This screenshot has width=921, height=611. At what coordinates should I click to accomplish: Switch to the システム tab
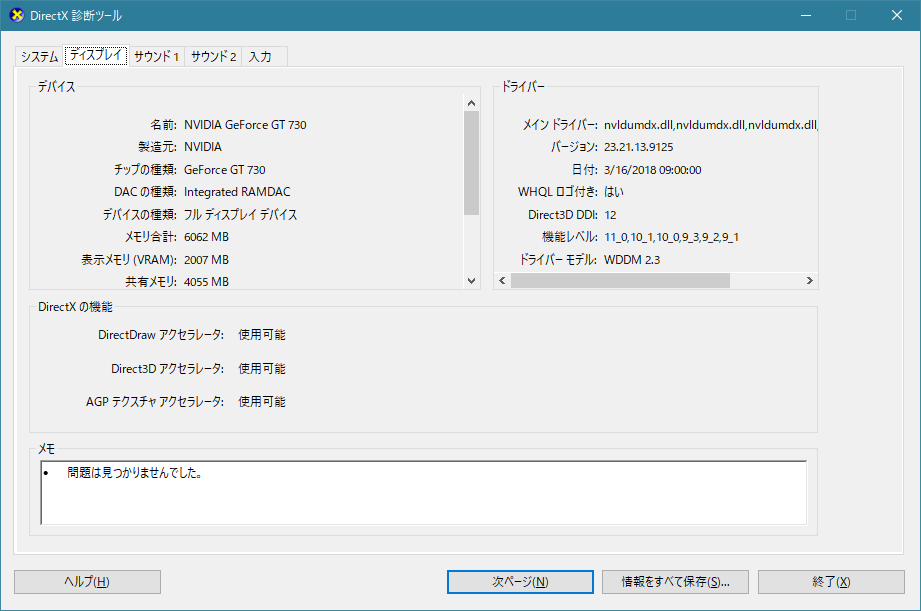point(38,57)
